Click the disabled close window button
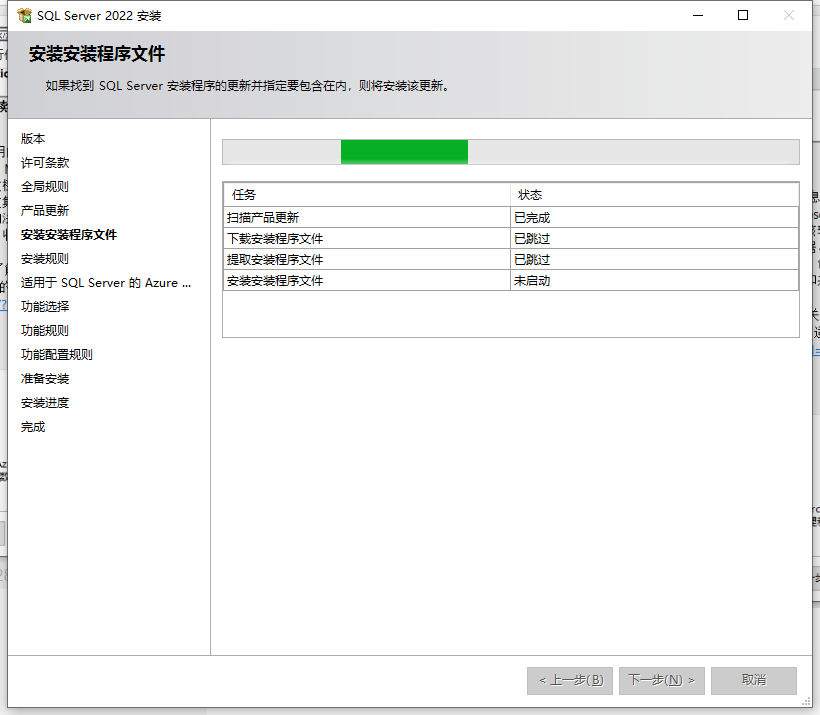The height and width of the screenshot is (715, 820). tap(789, 16)
